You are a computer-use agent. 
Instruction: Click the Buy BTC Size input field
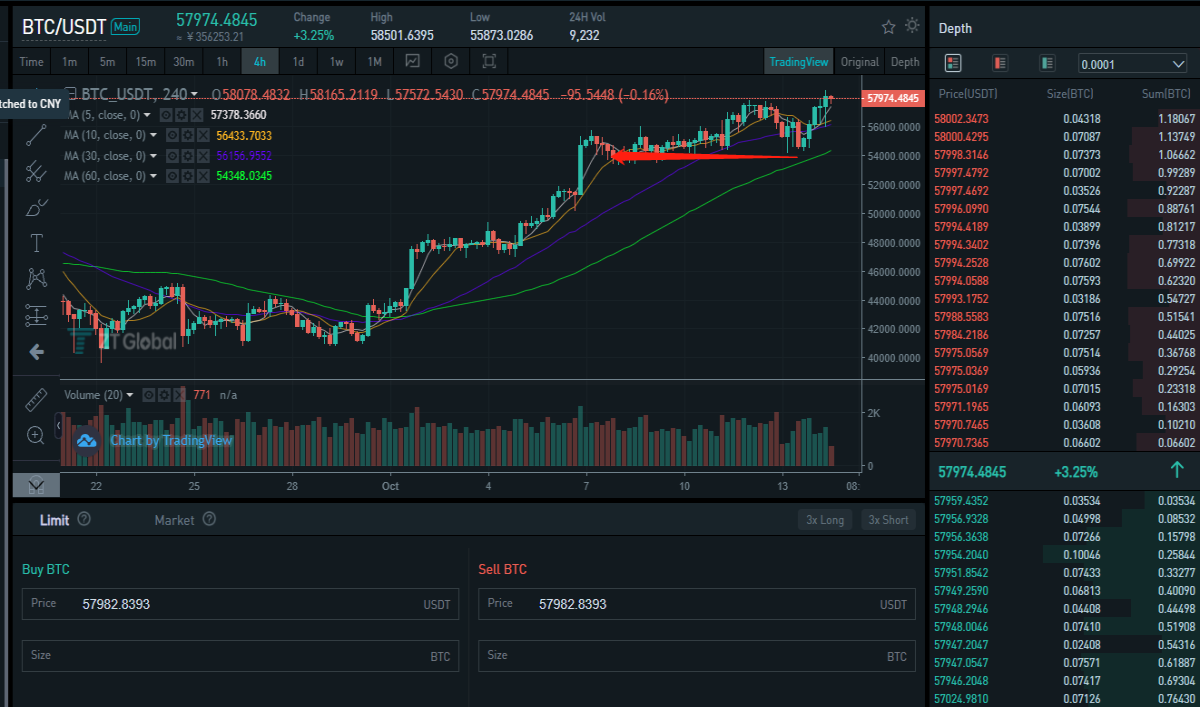click(240, 656)
